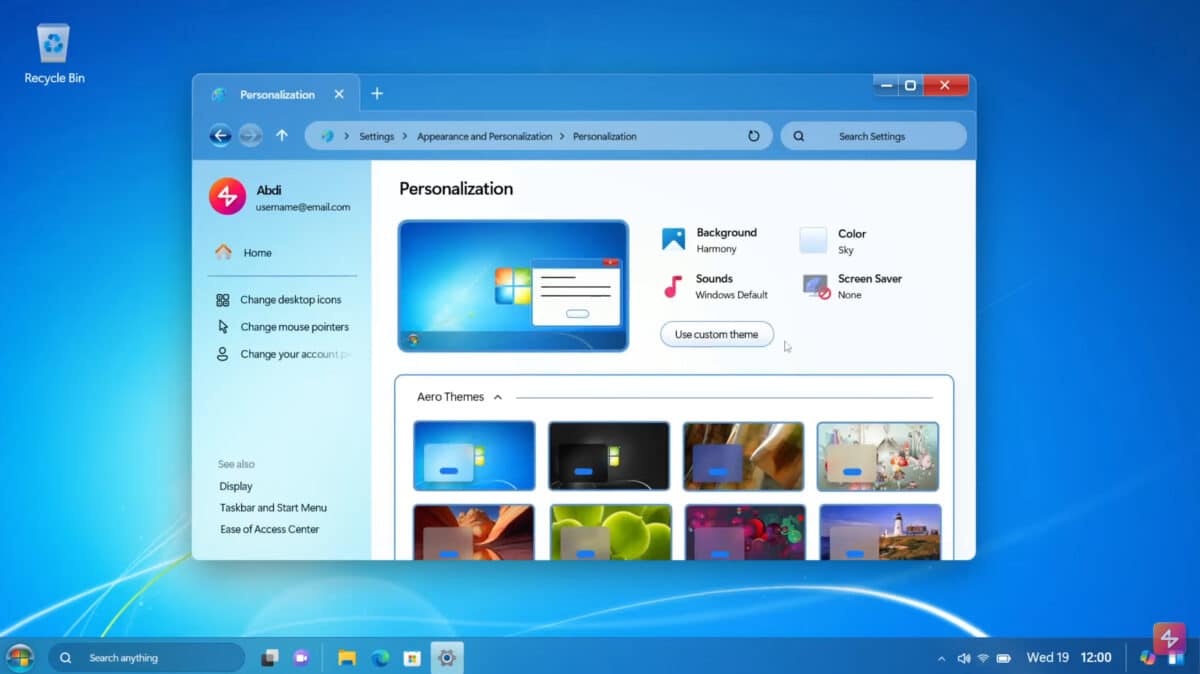Collapse the Aero Themes section
The image size is (1200, 674).
498,397
